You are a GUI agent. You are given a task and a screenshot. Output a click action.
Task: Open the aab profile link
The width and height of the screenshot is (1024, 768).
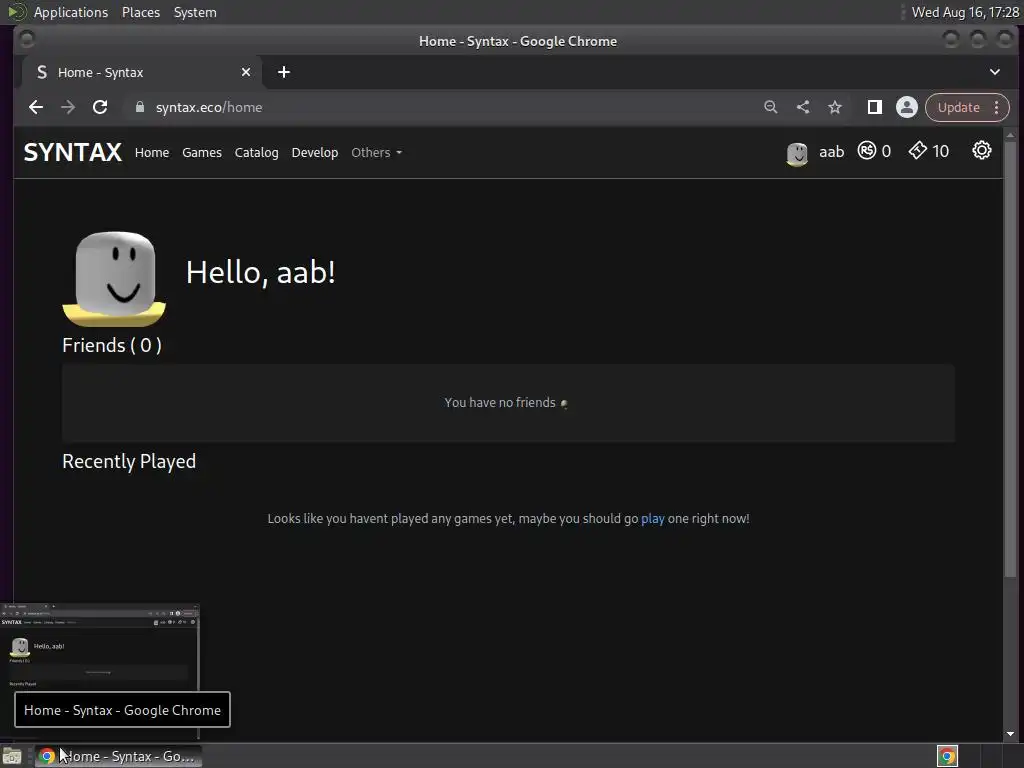pos(831,152)
